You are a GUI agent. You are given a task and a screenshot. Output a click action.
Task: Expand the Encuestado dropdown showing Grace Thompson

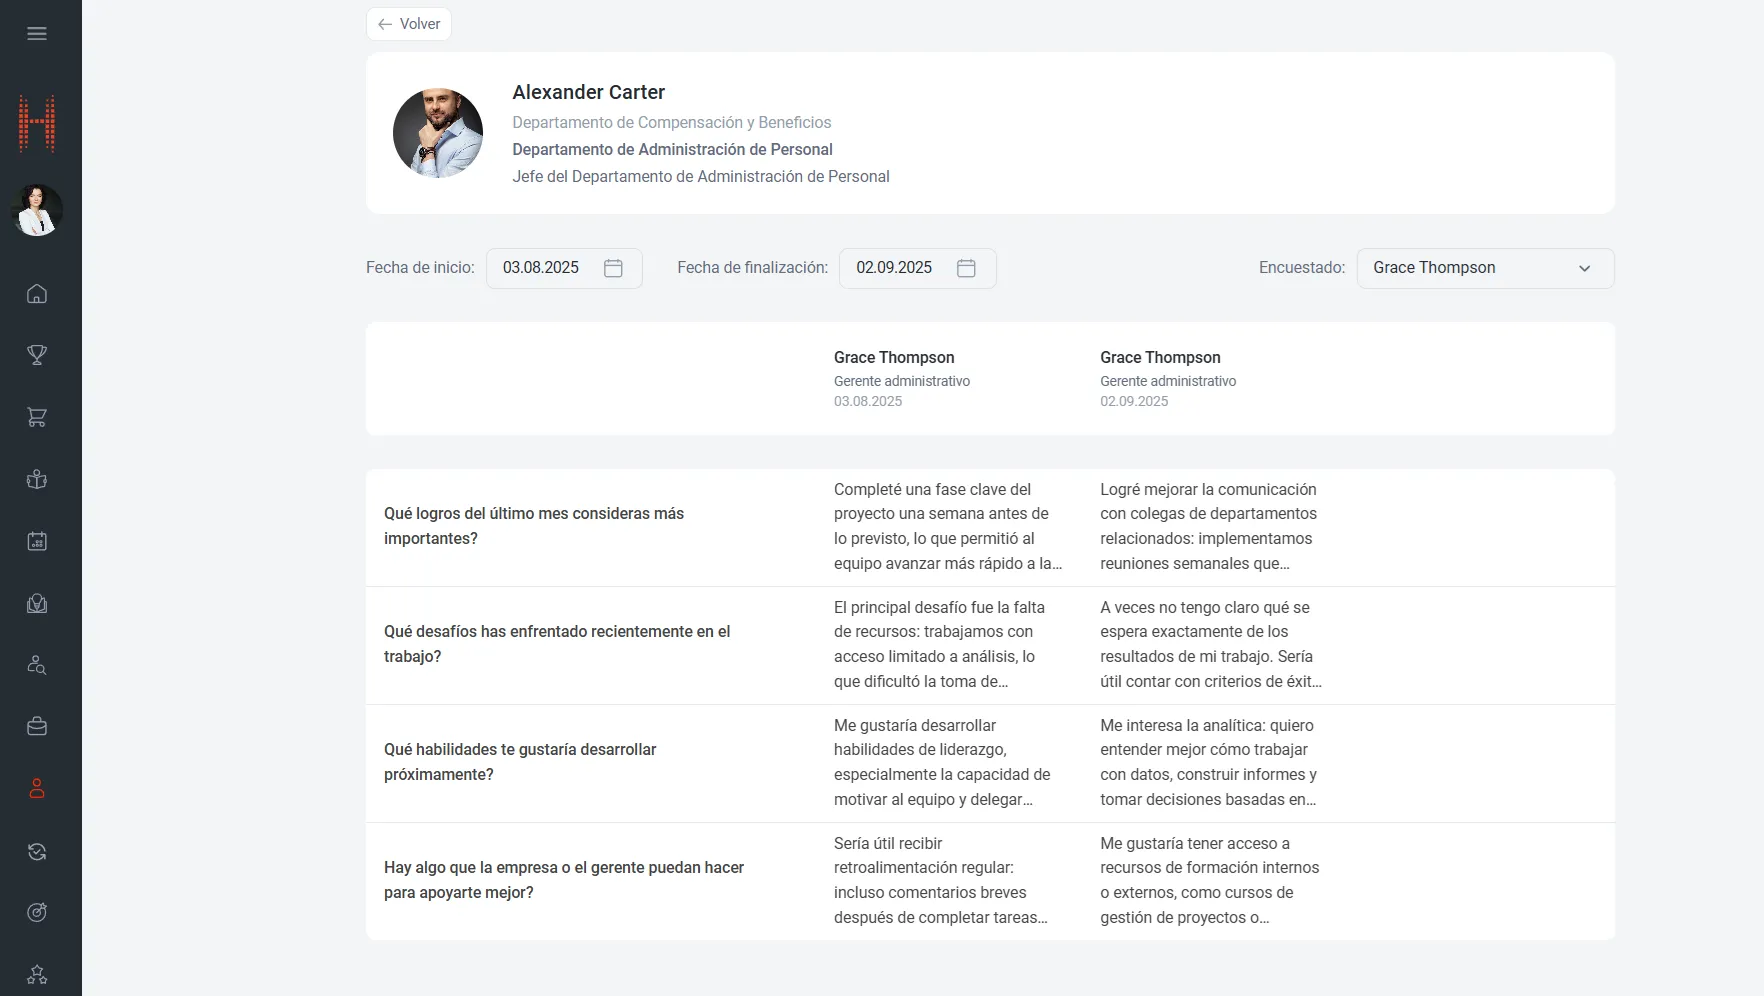pos(1485,268)
